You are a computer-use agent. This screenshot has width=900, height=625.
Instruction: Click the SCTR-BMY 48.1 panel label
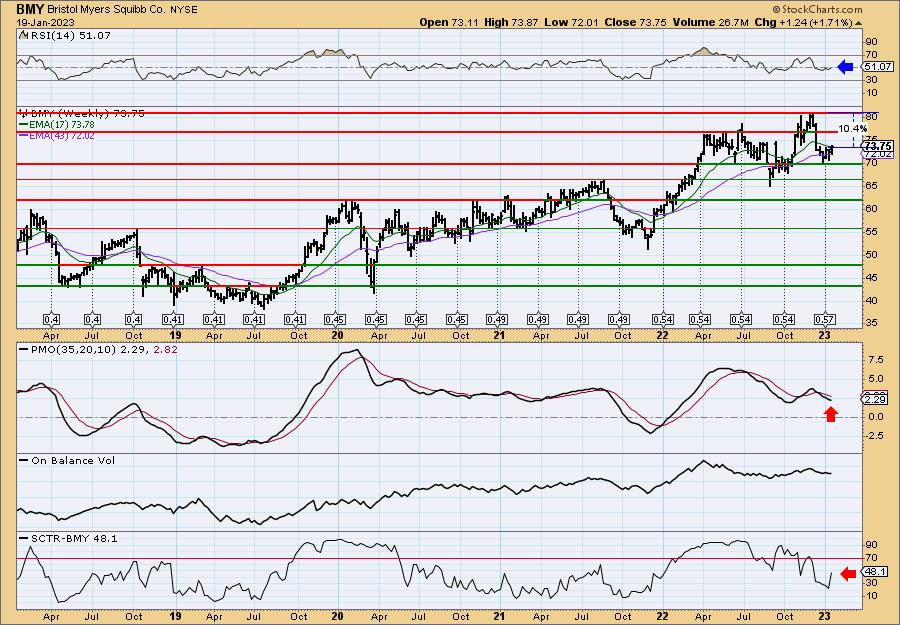(x=68, y=538)
